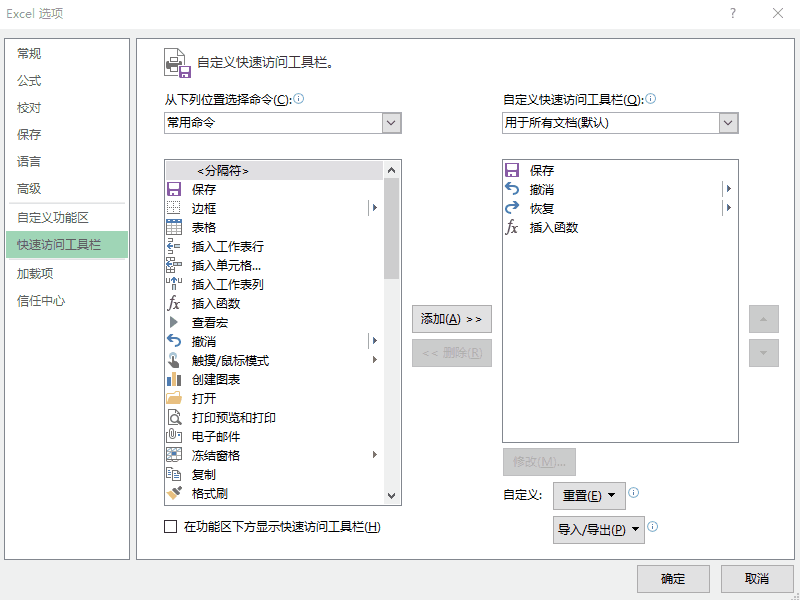Expand submenu arrow of 边框 row
This screenshot has height=600, width=800.
(x=375, y=208)
